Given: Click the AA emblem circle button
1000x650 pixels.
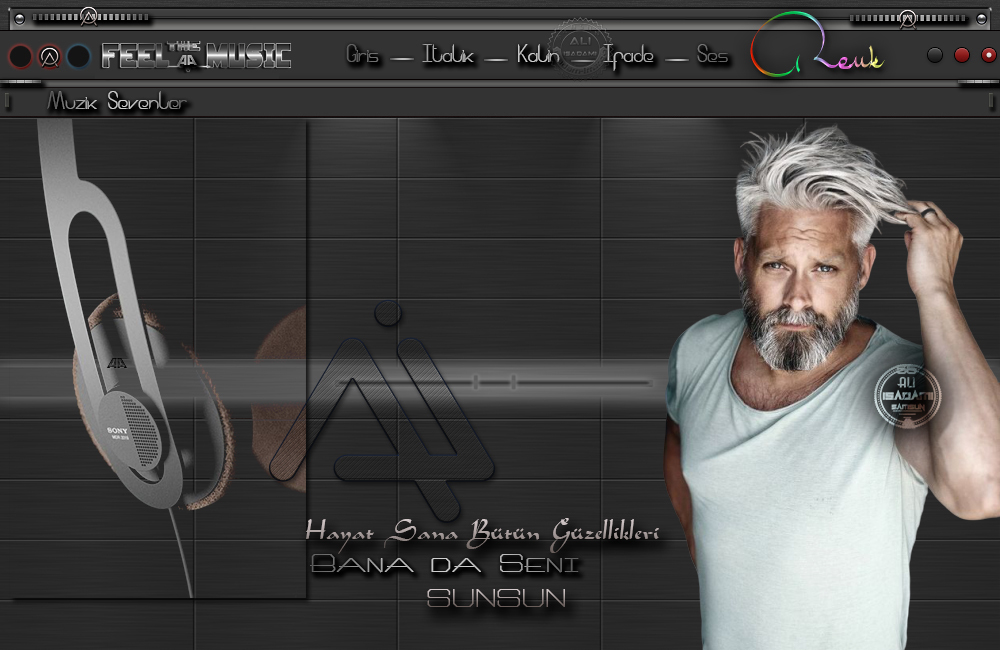Looking at the screenshot, I should click(49, 56).
